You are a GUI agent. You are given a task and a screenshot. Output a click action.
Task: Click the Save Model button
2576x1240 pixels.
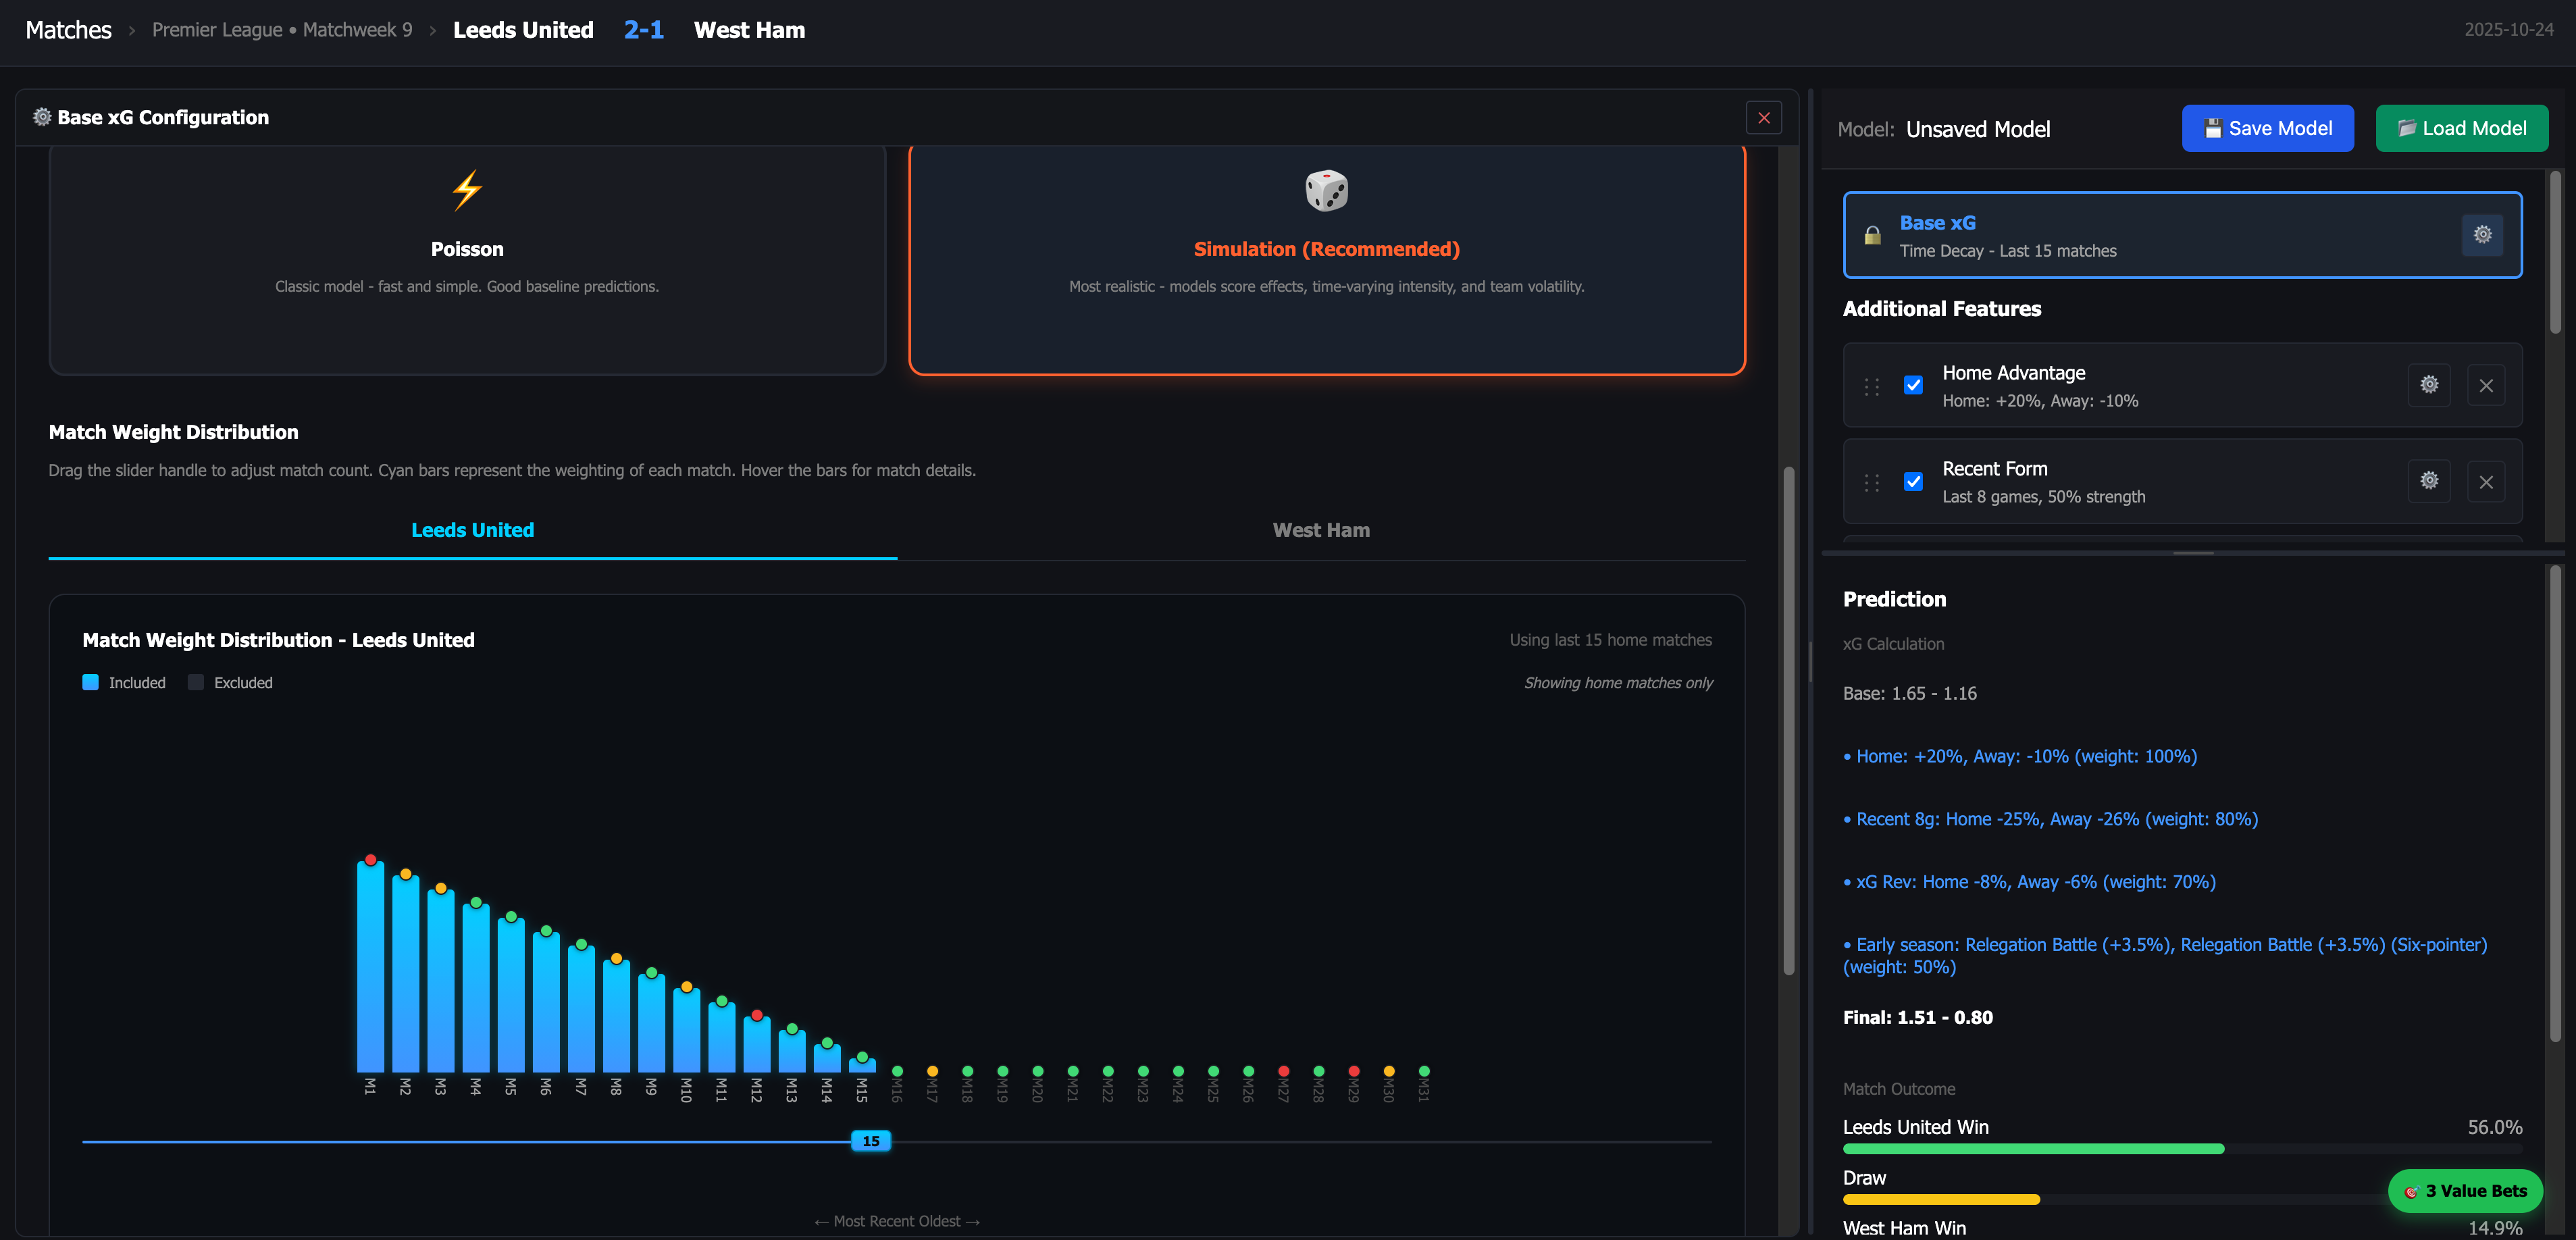[2267, 128]
